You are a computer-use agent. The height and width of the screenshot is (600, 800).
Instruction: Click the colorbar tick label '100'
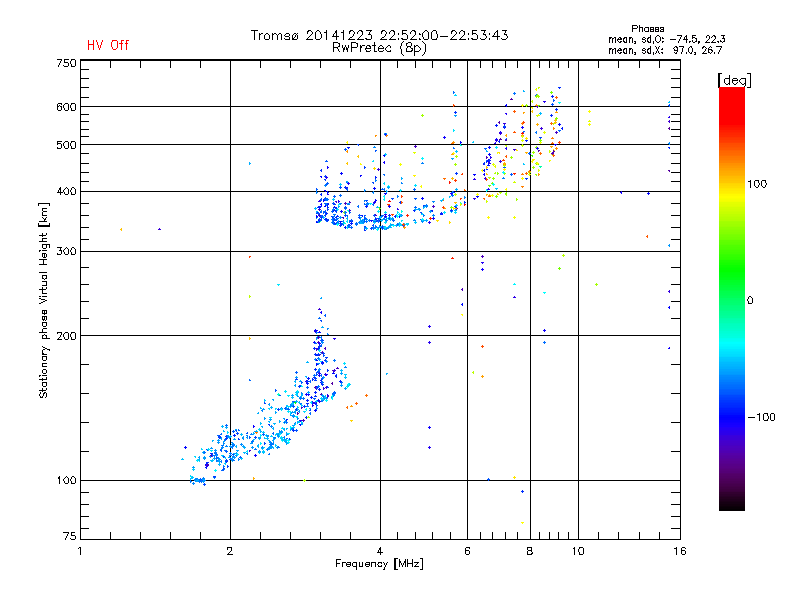click(x=757, y=184)
